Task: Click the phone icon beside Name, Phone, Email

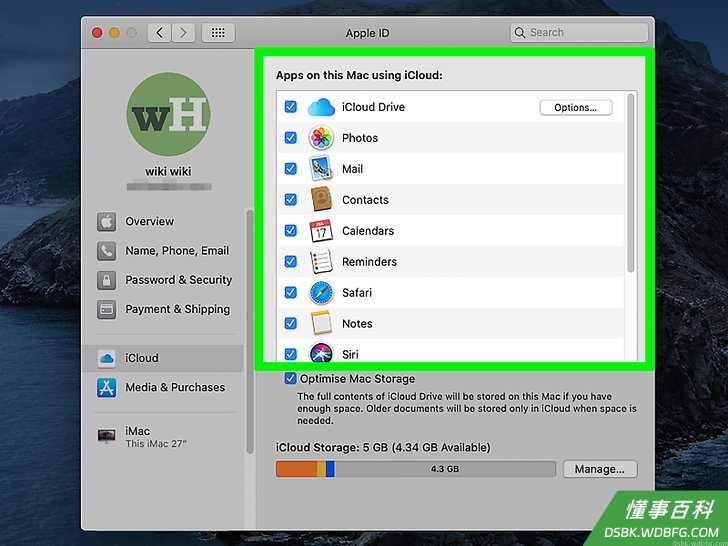Action: [x=106, y=251]
